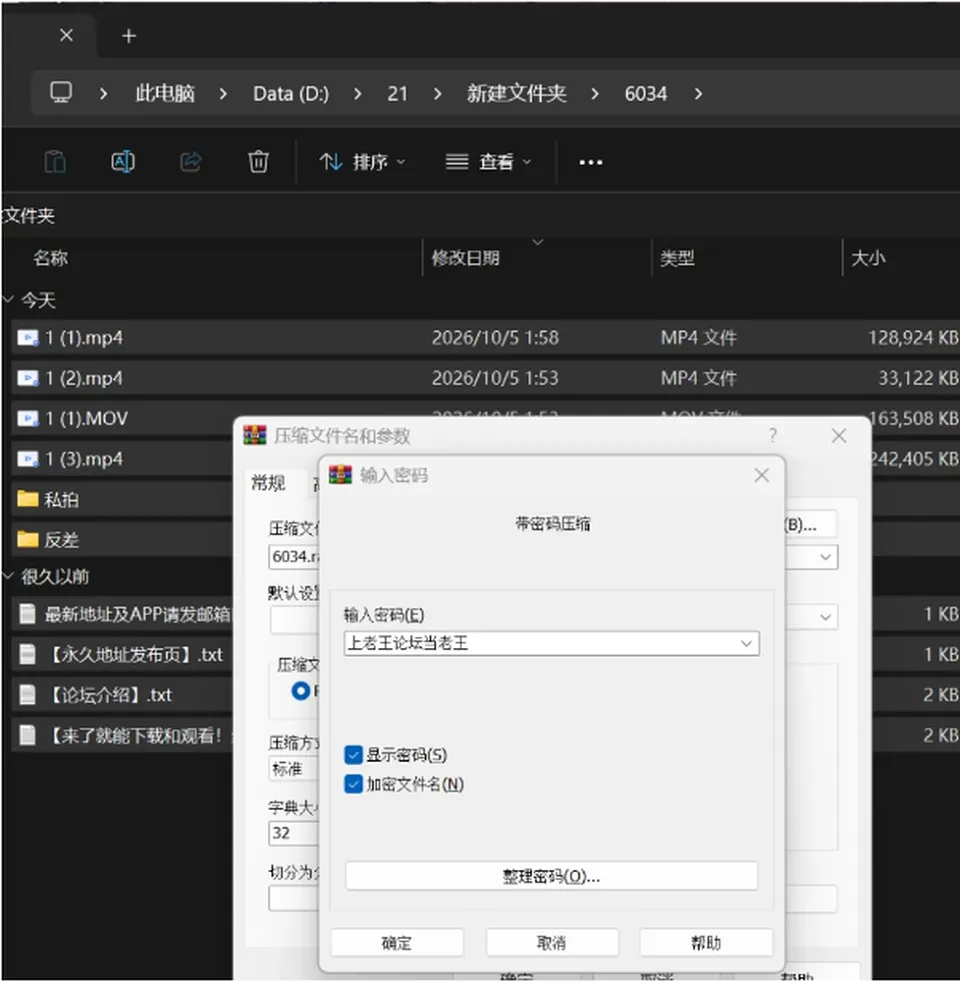Screen dimensions: 960x982
Task: Toggle the 显示密码(S) checkbox
Action: point(353,755)
